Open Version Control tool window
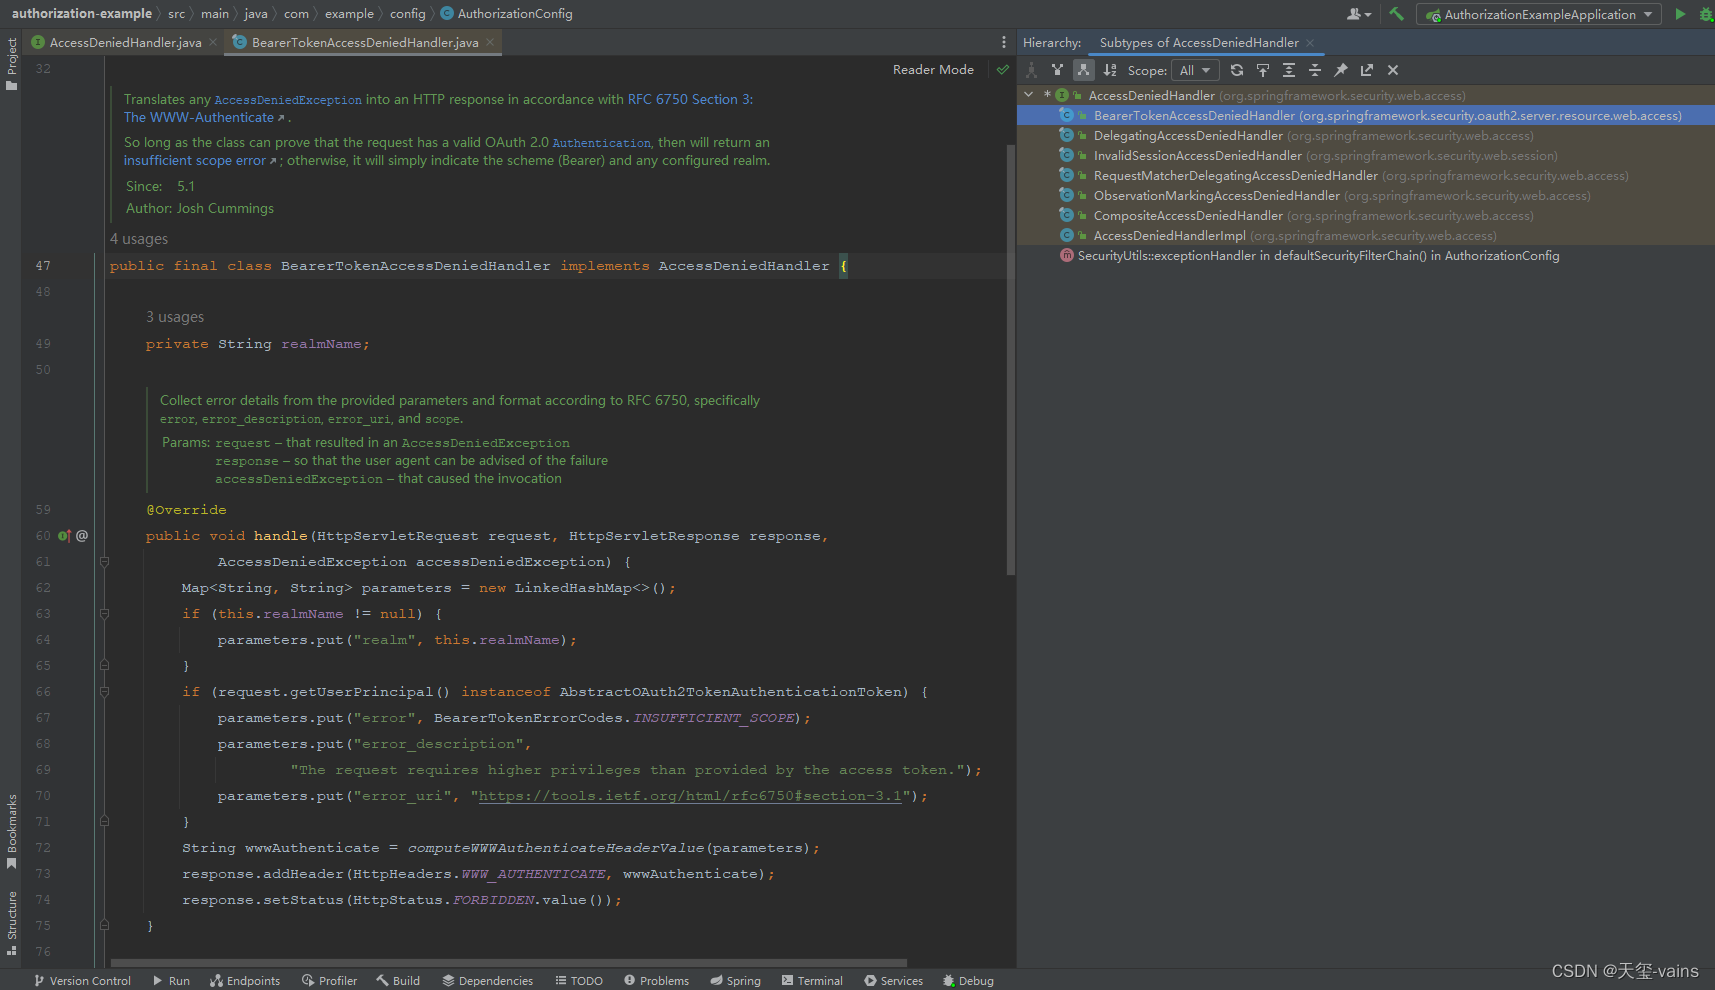This screenshot has width=1715, height=990. coord(82,981)
